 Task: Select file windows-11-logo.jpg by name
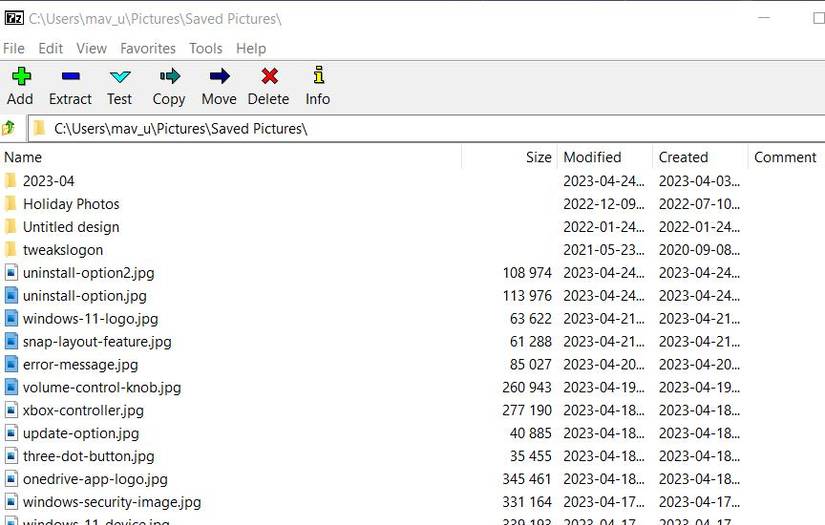pos(90,319)
